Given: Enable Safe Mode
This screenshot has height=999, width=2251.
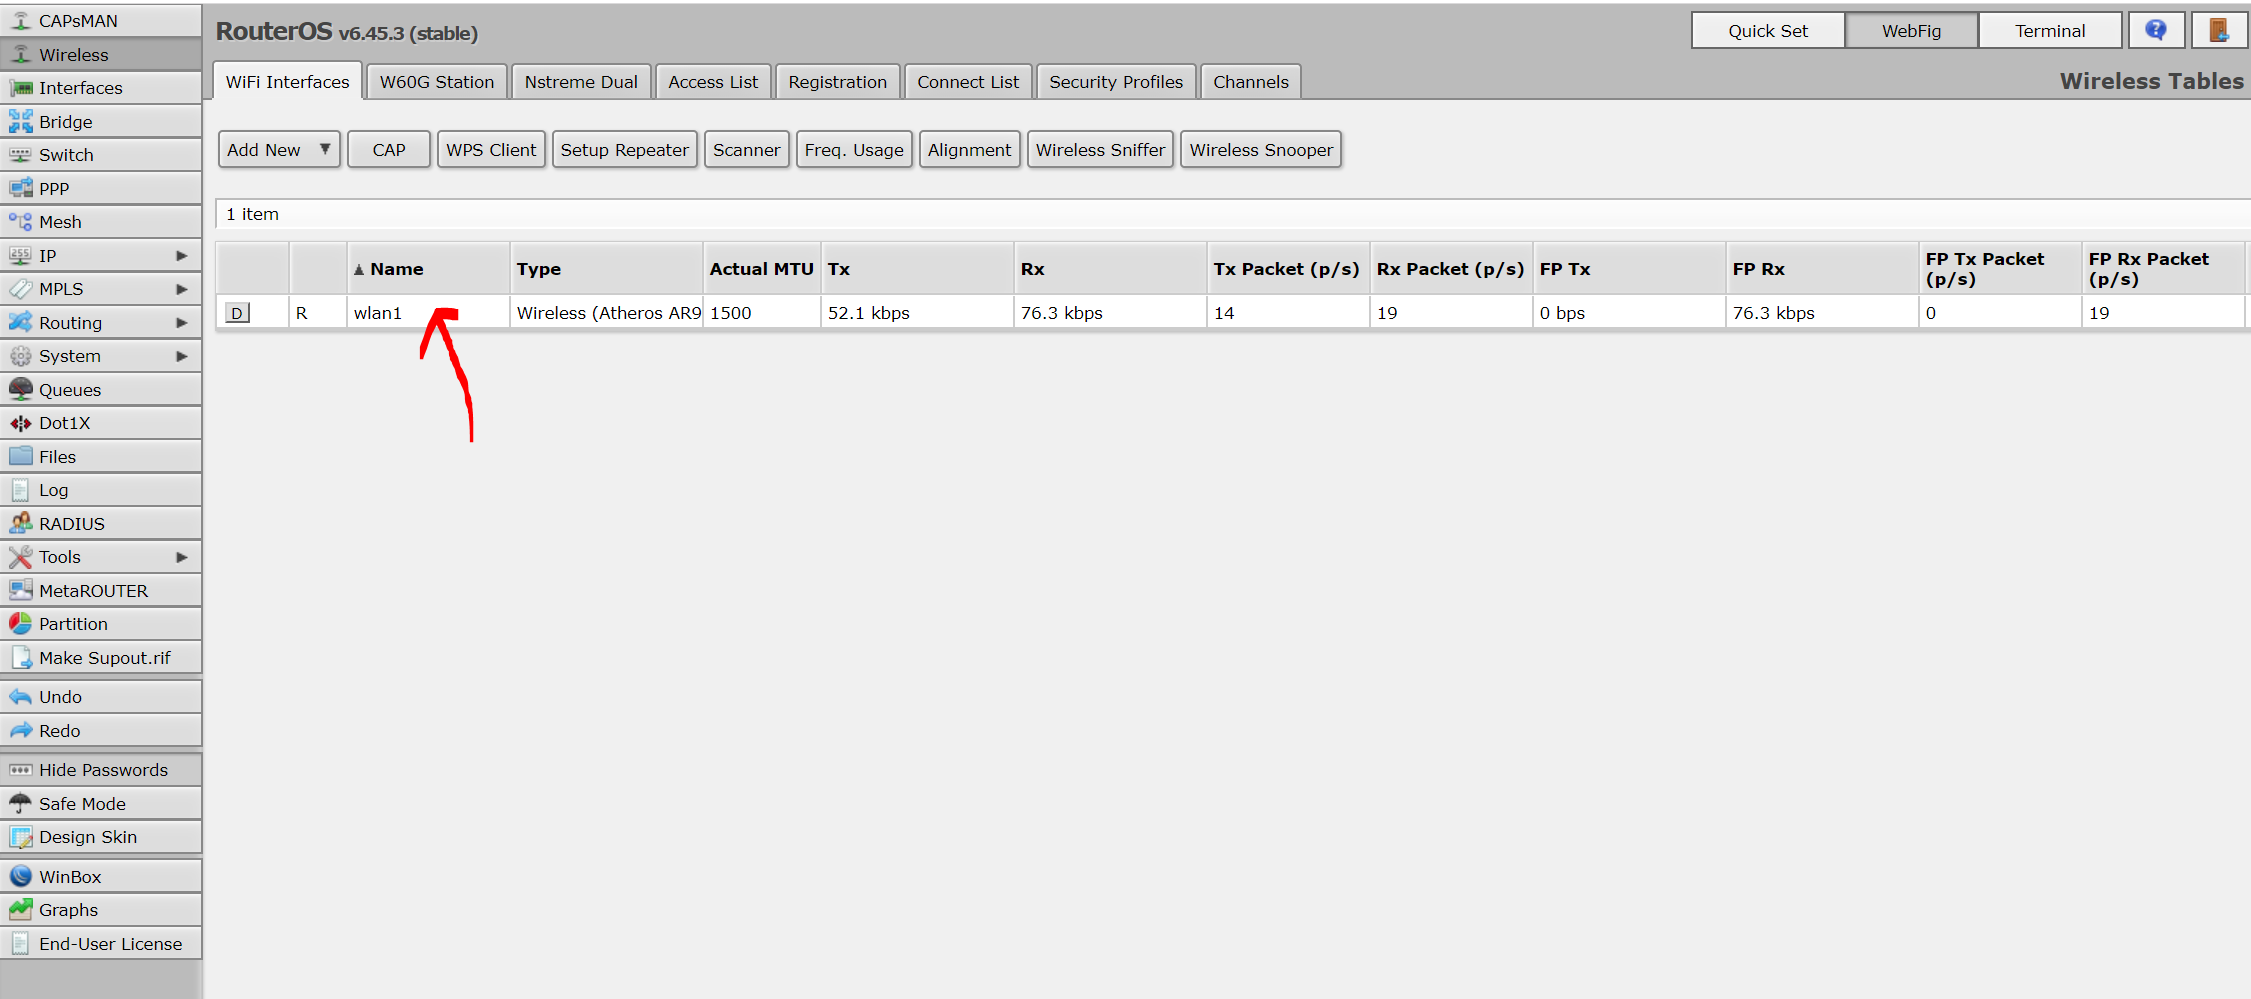Looking at the screenshot, I should pos(82,804).
